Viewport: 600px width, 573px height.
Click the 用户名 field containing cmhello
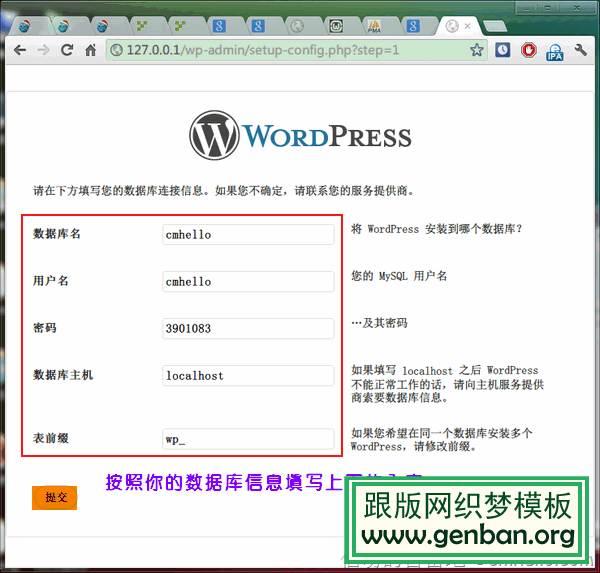pyautogui.click(x=248, y=282)
